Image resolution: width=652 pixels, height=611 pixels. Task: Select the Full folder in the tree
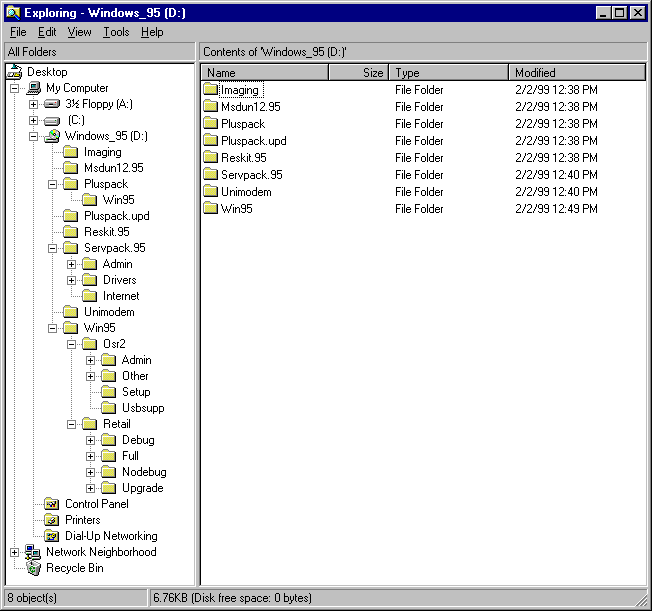click(x=130, y=456)
